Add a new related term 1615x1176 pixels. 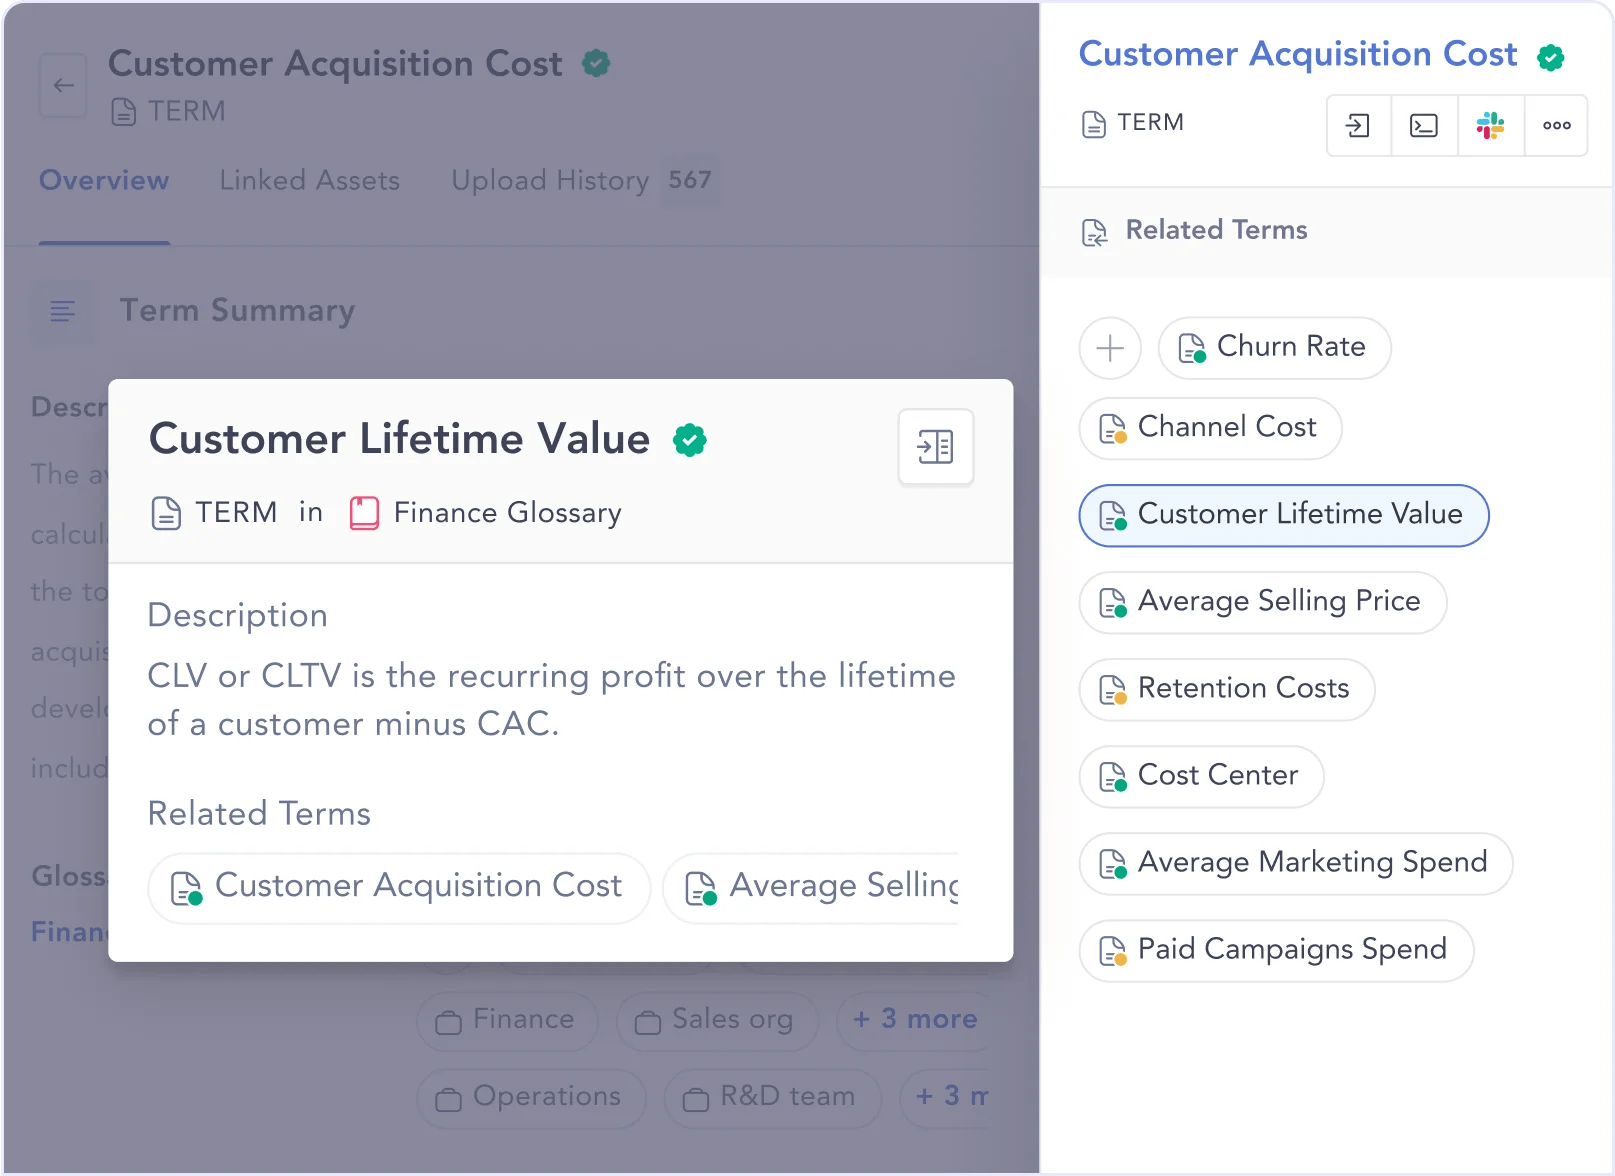1110,348
